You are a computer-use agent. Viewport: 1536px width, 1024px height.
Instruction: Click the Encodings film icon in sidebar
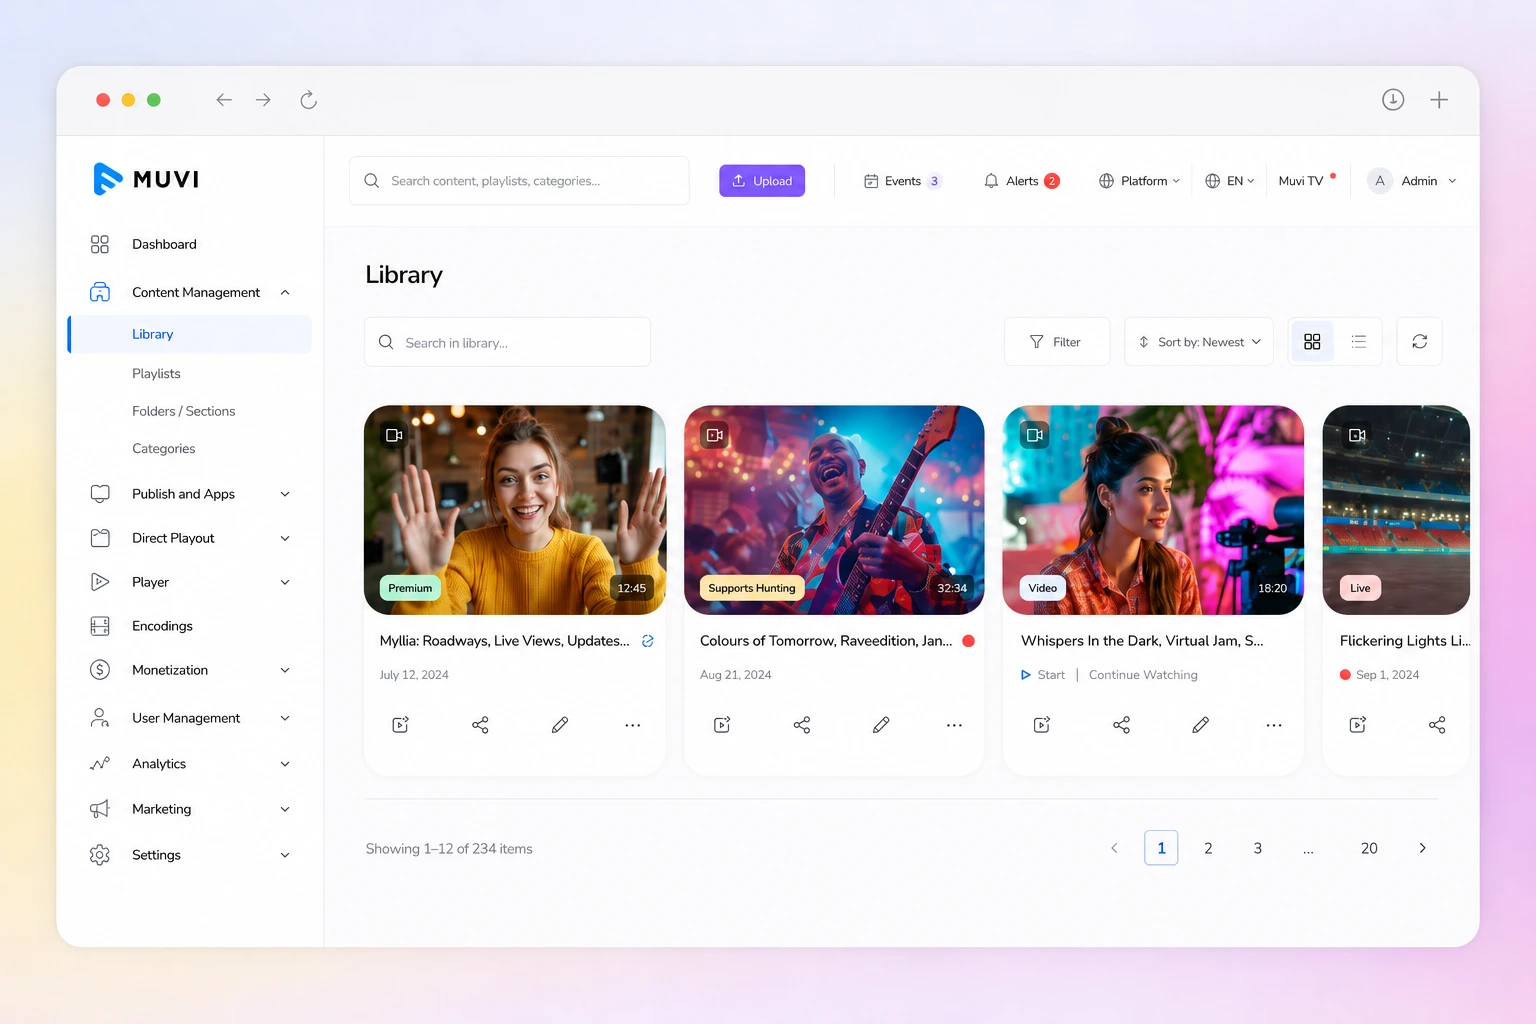coord(100,626)
